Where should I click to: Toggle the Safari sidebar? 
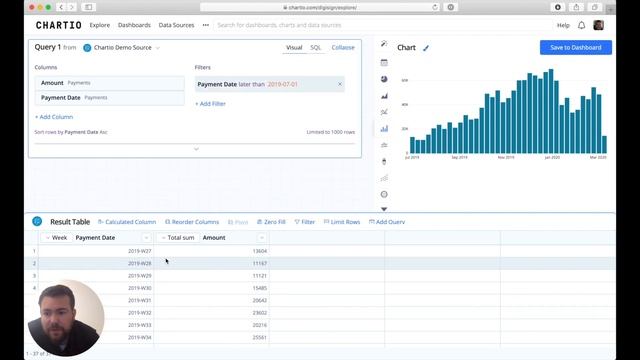click(89, 7)
